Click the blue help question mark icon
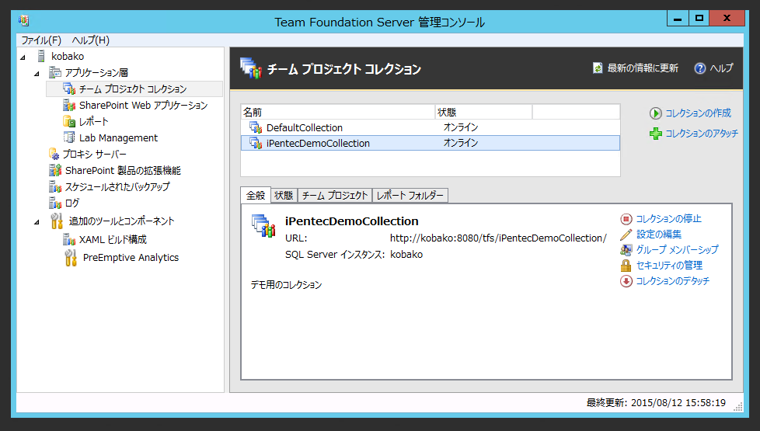This screenshot has height=431, width=760. point(699,68)
